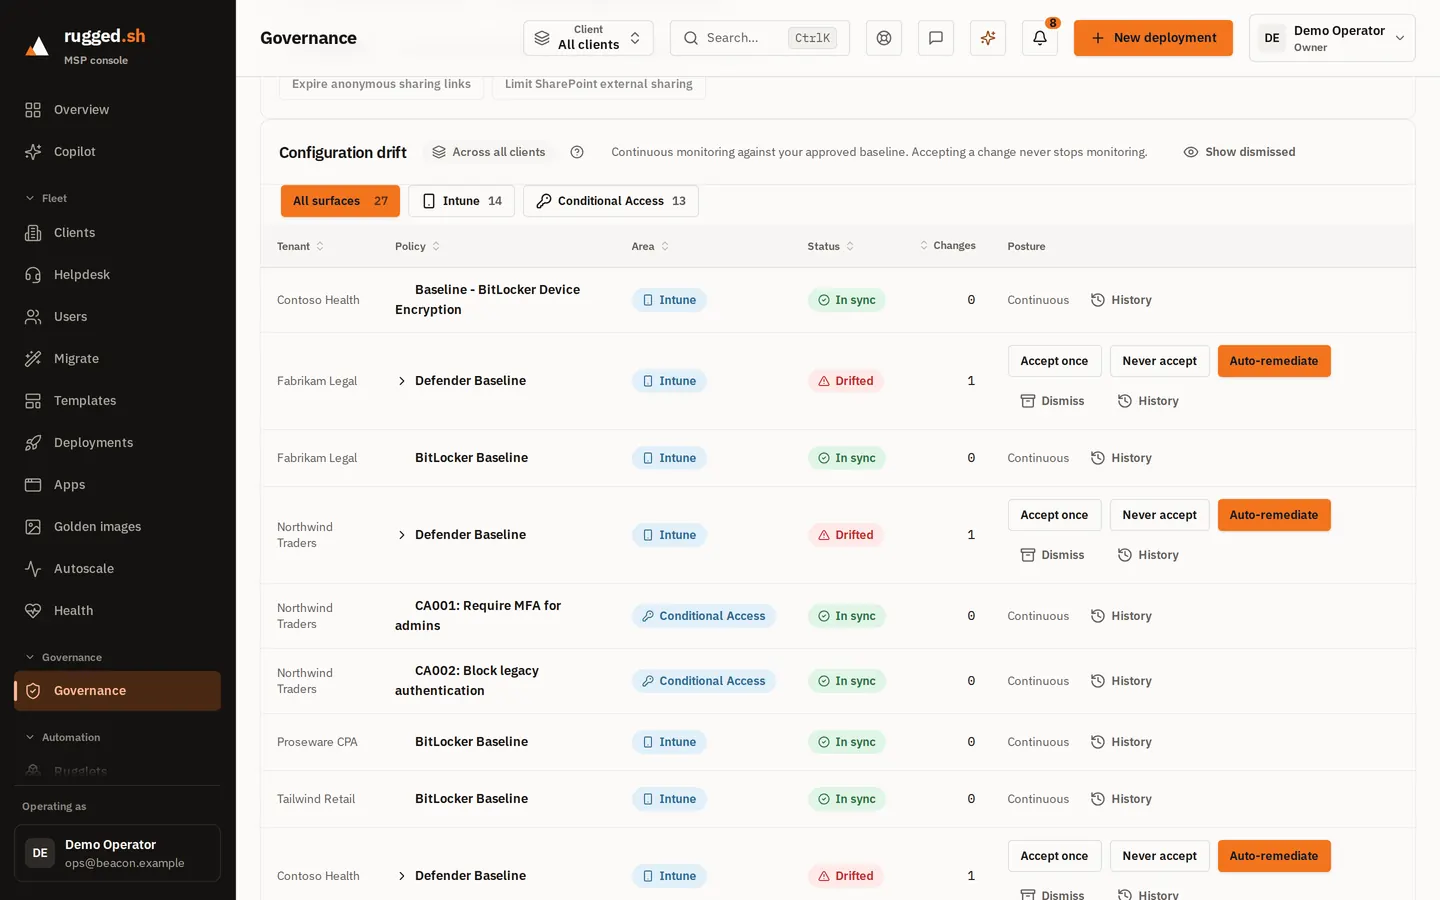Image resolution: width=1440 pixels, height=900 pixels.
Task: Expand Northwind Traders Defender Baseline row
Action: pyautogui.click(x=402, y=535)
